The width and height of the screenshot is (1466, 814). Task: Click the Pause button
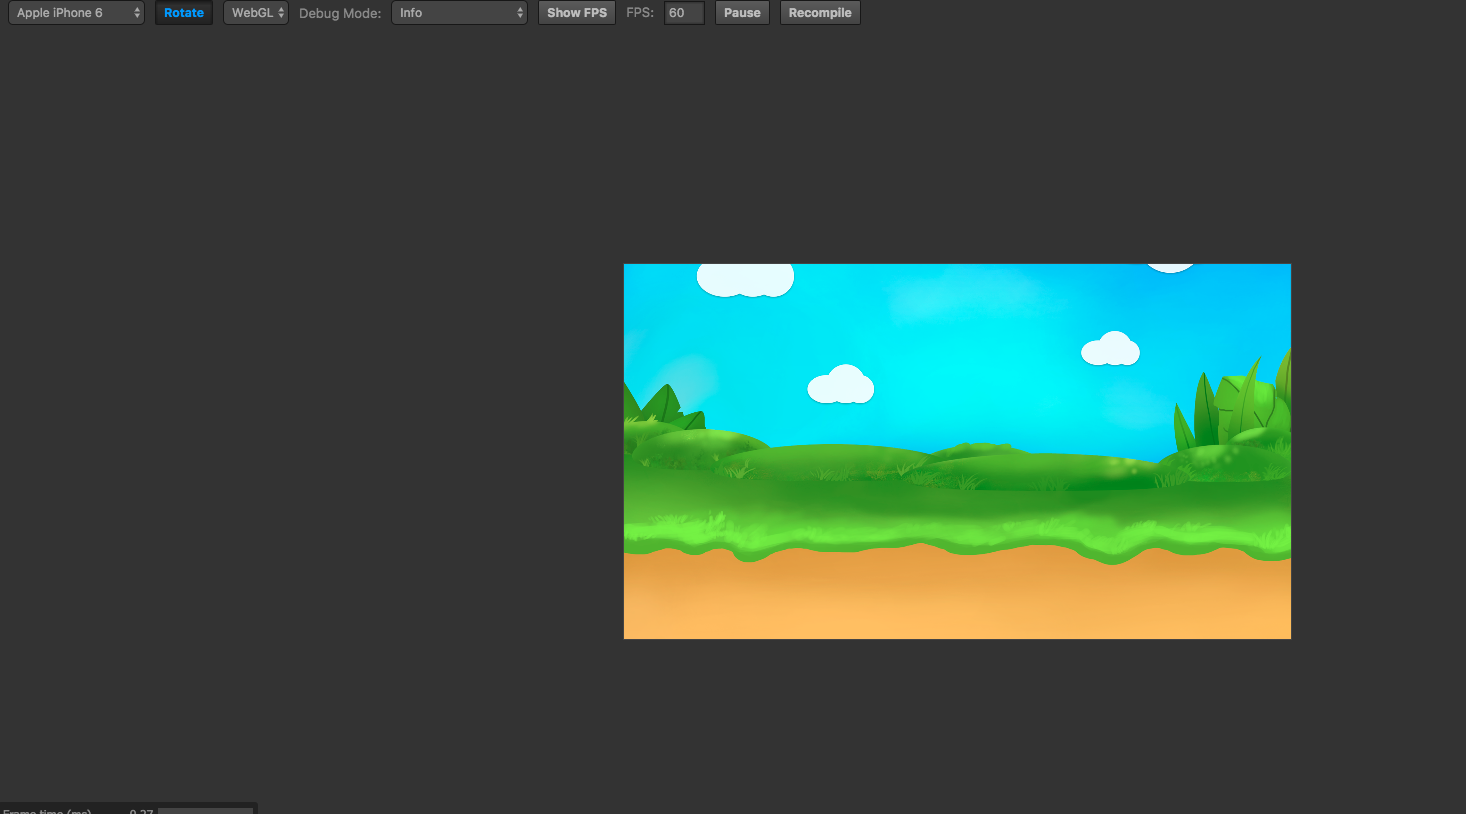(742, 13)
